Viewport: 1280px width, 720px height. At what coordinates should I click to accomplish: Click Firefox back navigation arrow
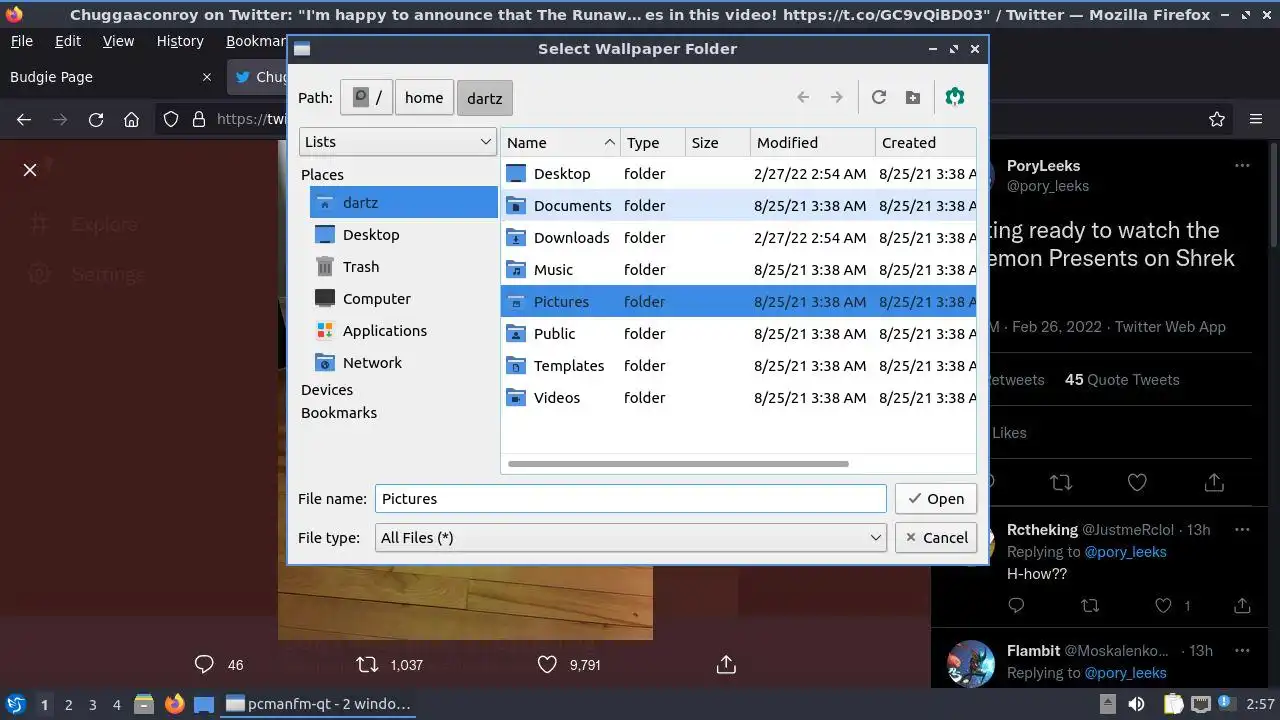click(x=24, y=119)
